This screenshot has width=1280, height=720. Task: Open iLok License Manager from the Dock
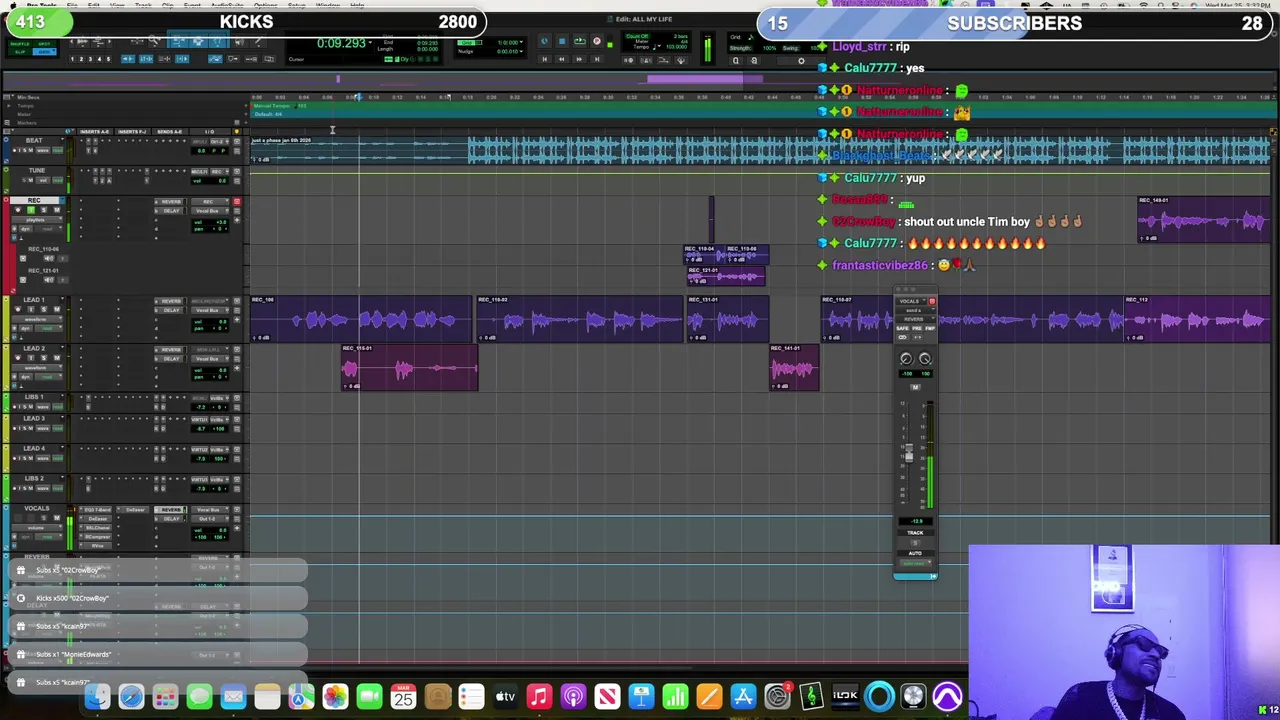(x=845, y=696)
